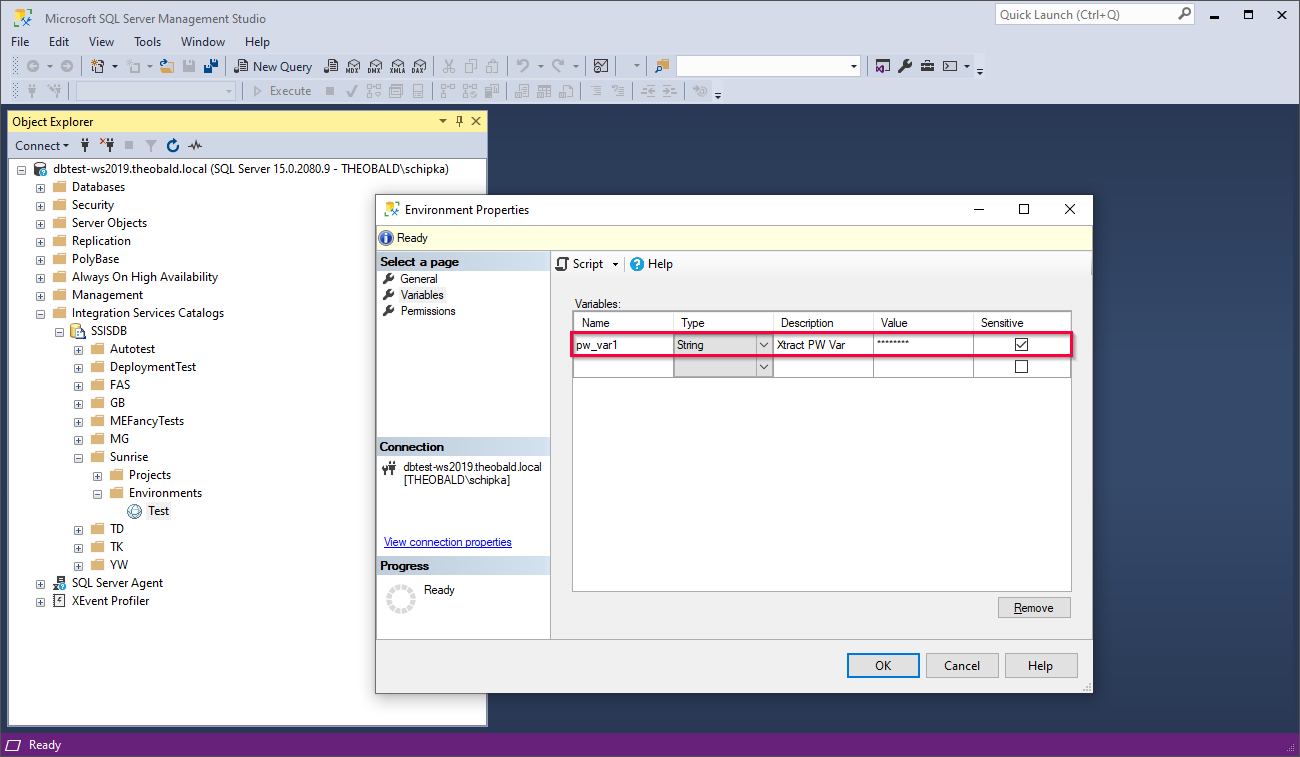Select the Permissions page
The image size is (1300, 757).
click(x=427, y=311)
